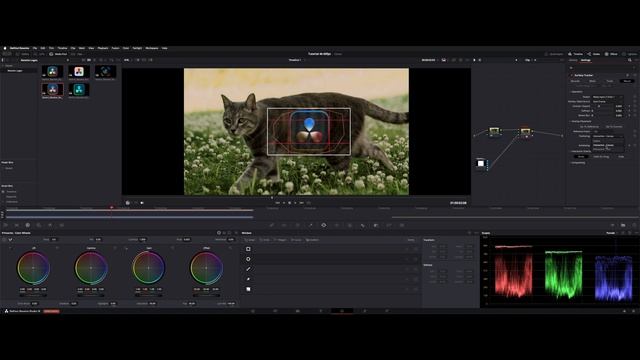
Task: Select the Polygon pen window shape
Action: (248, 269)
